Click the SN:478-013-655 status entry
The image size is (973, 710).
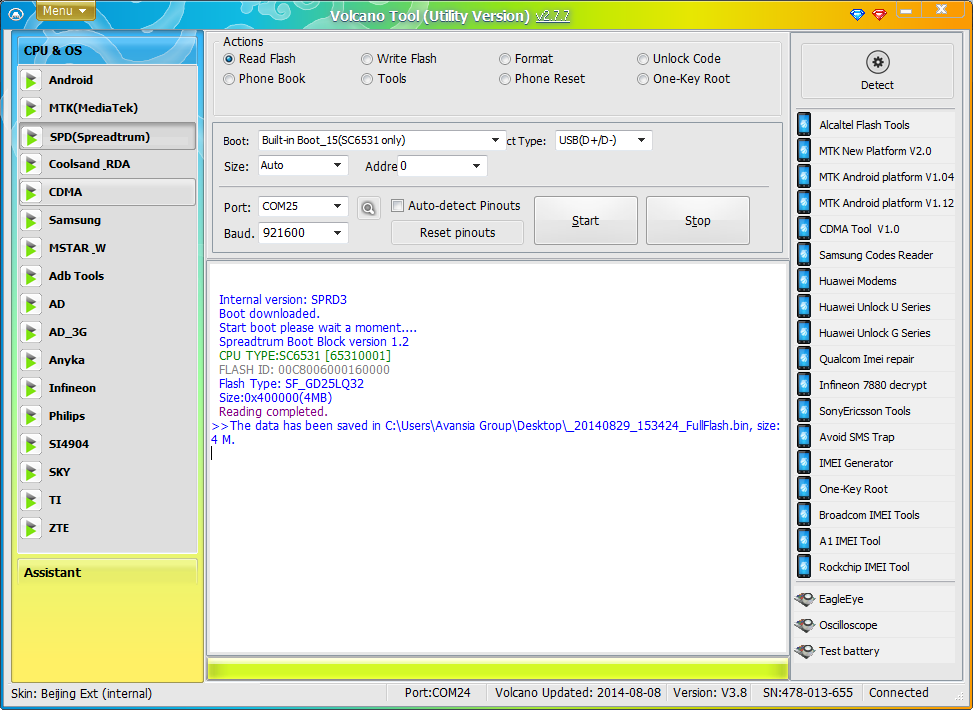(x=809, y=693)
